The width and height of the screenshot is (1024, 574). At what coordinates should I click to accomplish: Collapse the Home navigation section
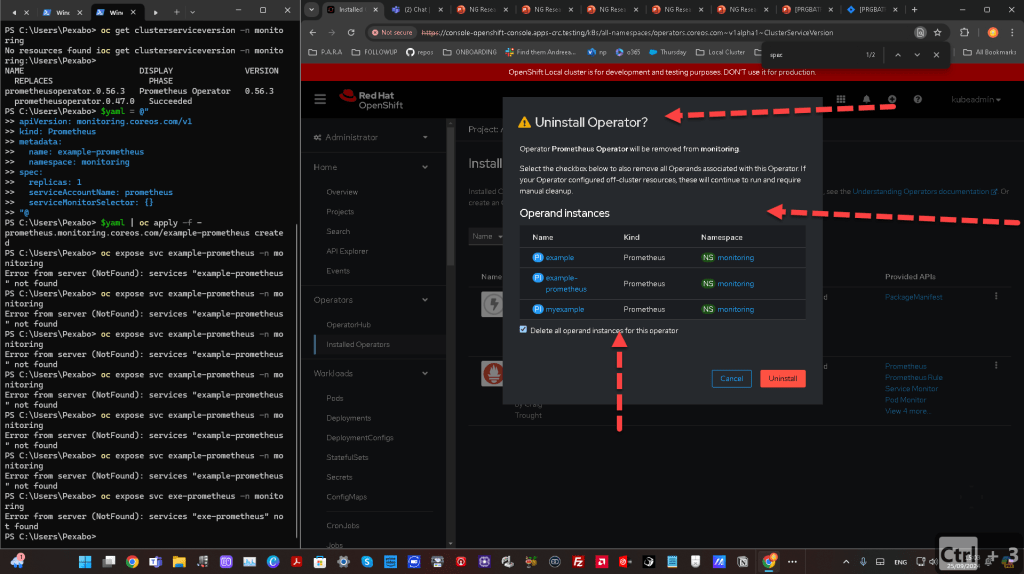(x=371, y=167)
